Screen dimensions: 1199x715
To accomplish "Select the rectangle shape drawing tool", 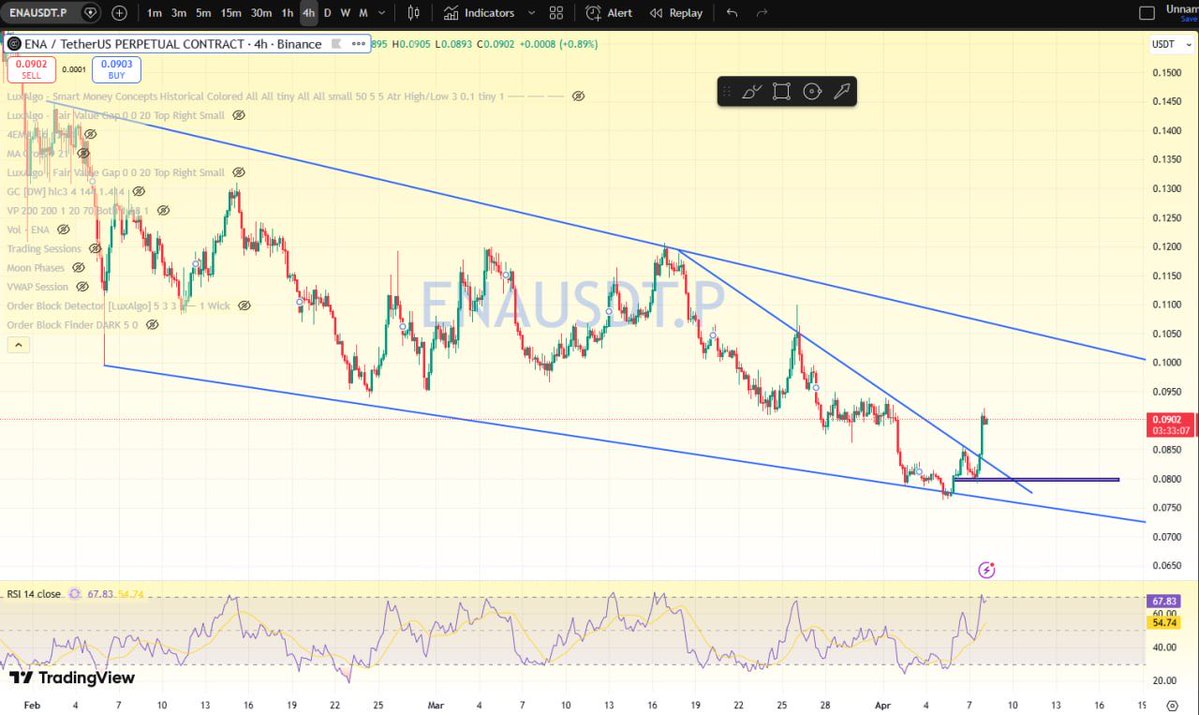I will (x=781, y=92).
